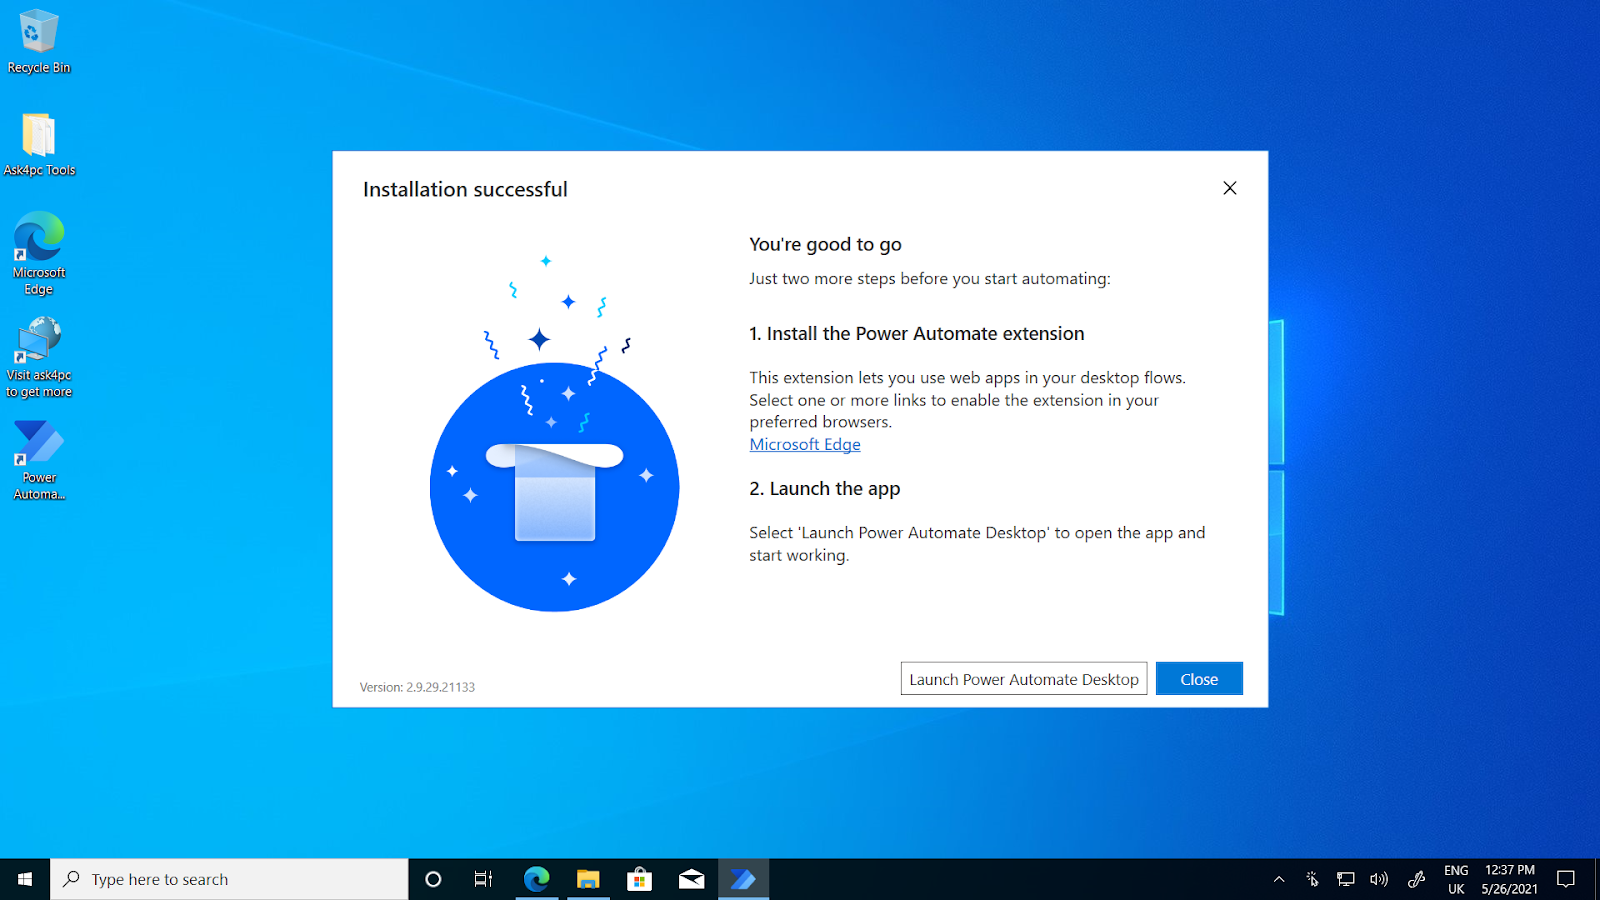Click the Version 2.9.29.21133 text

(417, 687)
